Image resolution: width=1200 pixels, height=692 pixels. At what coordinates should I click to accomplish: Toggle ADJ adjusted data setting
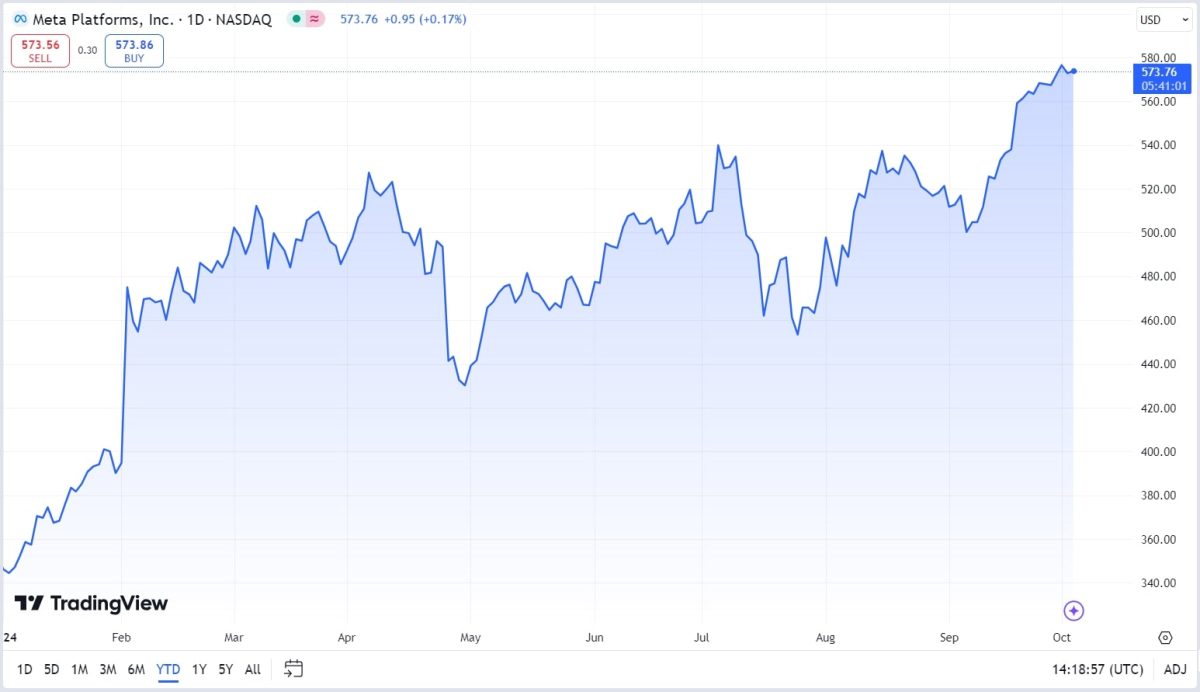click(x=1175, y=669)
